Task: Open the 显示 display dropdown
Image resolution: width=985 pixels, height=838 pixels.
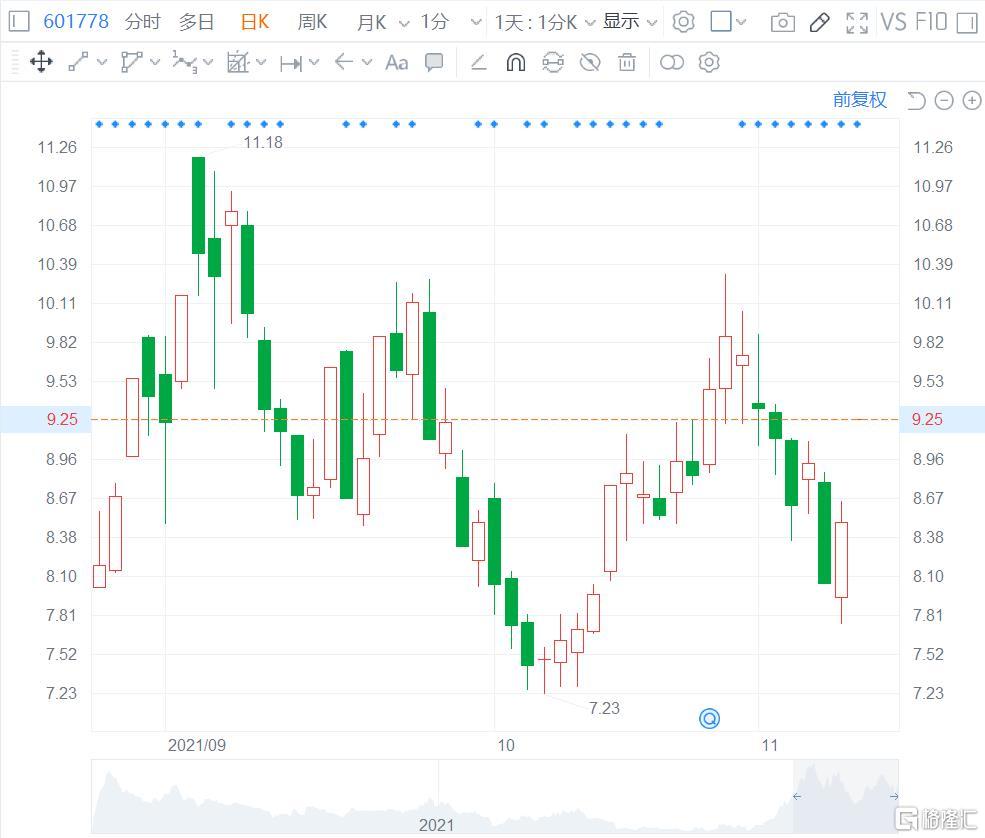Action: (x=629, y=22)
